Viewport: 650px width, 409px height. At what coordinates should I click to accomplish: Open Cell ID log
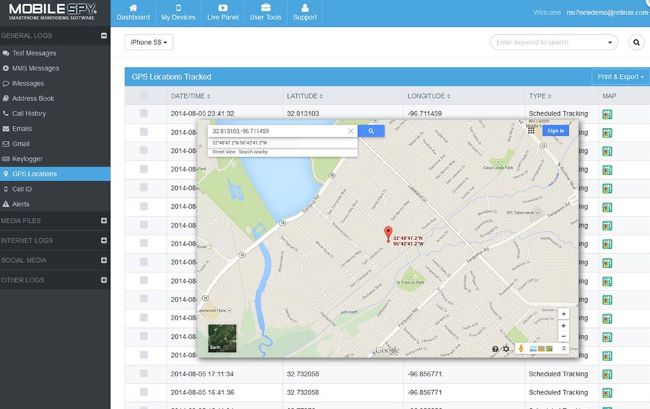[x=22, y=189]
